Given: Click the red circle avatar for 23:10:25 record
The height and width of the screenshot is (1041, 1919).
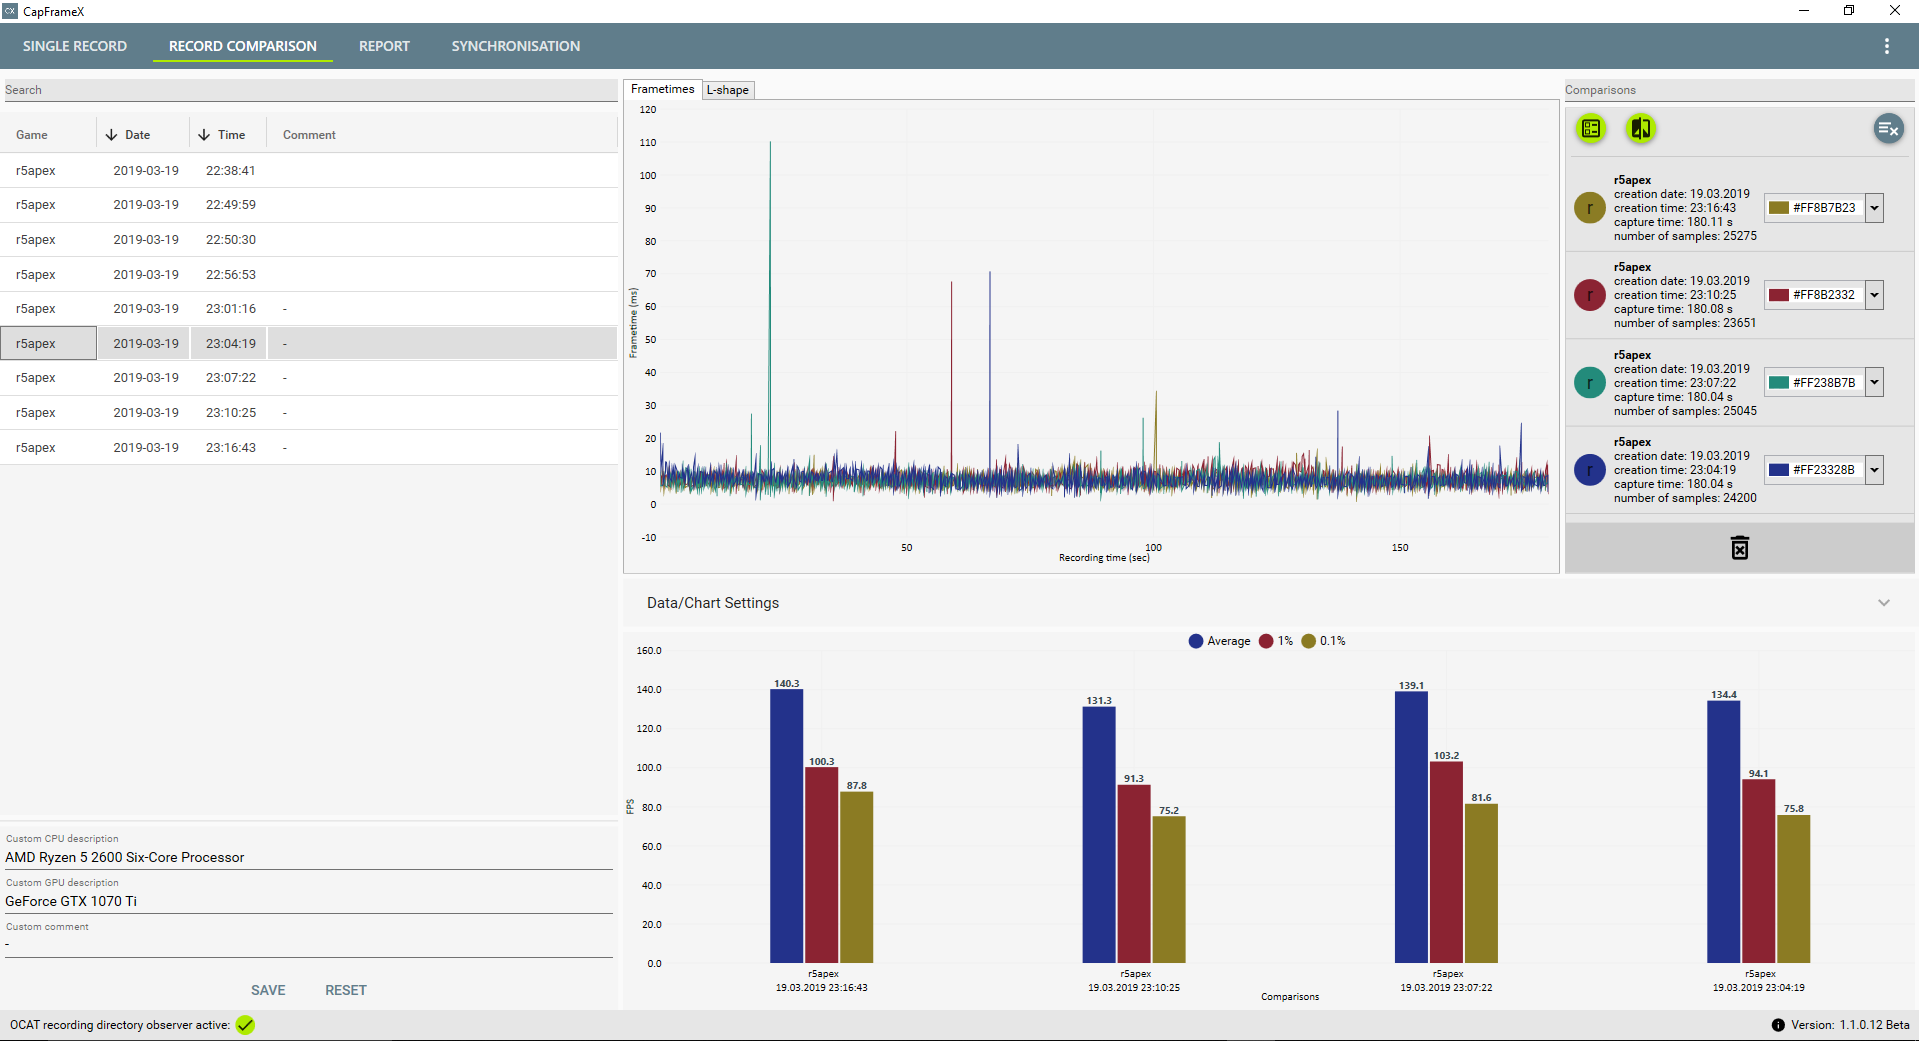Looking at the screenshot, I should click(x=1589, y=295).
